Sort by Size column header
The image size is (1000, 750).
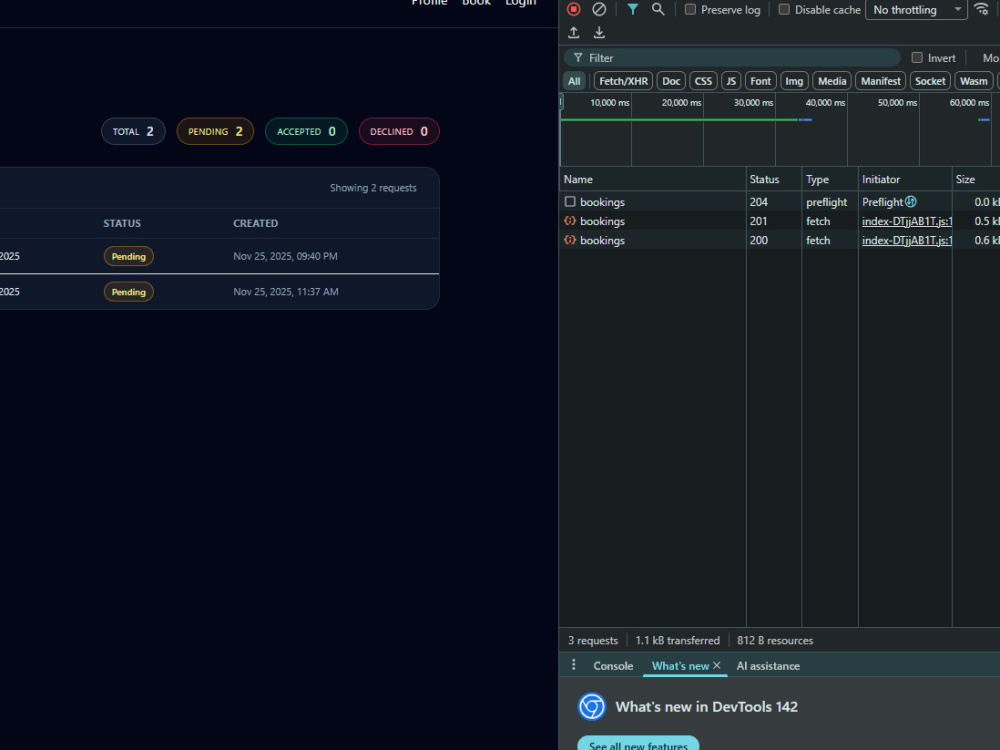pyautogui.click(x=976, y=179)
